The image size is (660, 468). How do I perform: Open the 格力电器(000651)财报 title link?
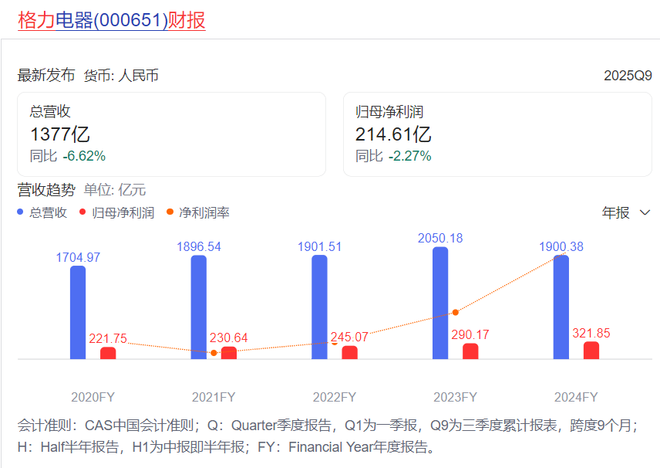(112, 20)
